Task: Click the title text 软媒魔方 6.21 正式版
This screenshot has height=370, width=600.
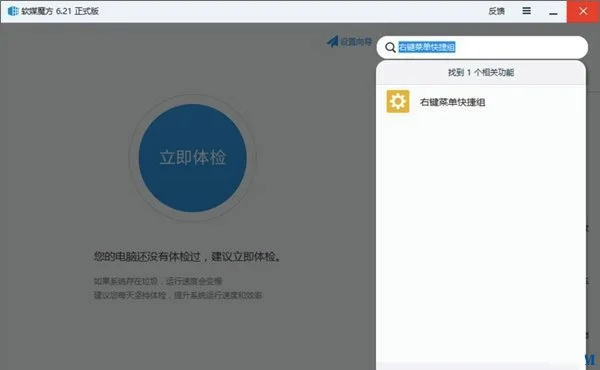Action: click(x=60, y=11)
